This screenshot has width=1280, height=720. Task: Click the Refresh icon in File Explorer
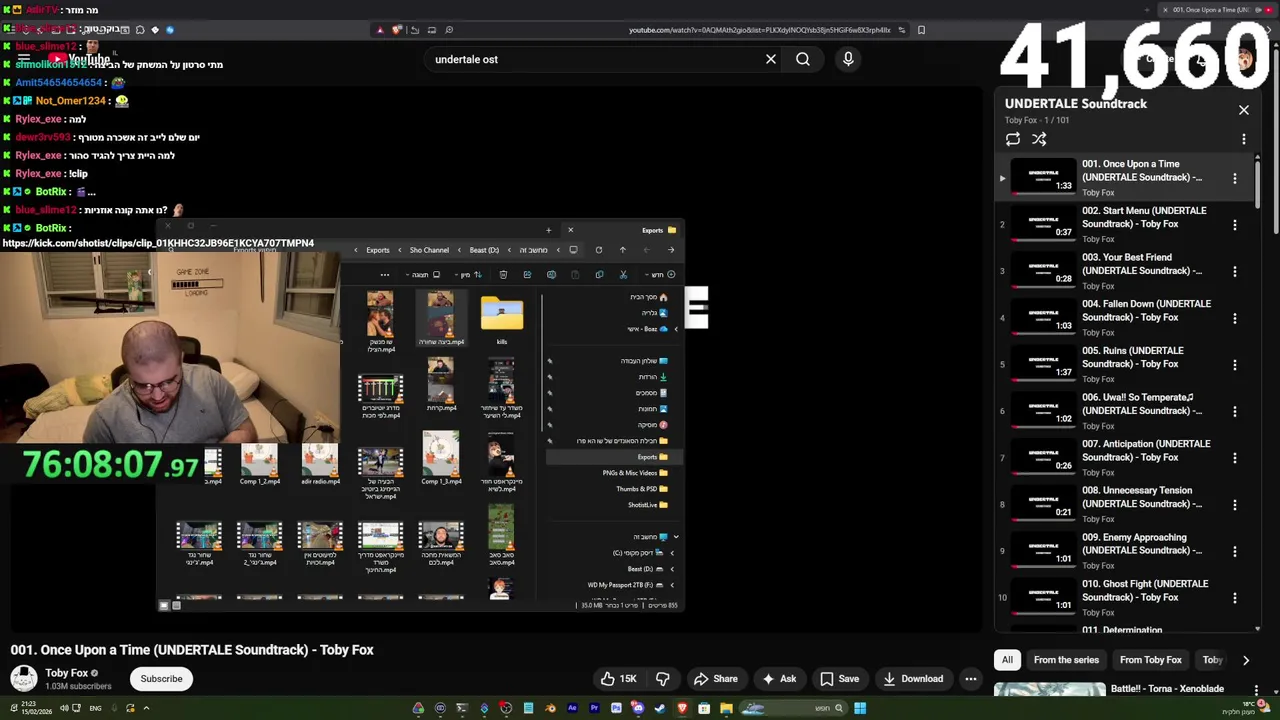[x=598, y=250]
